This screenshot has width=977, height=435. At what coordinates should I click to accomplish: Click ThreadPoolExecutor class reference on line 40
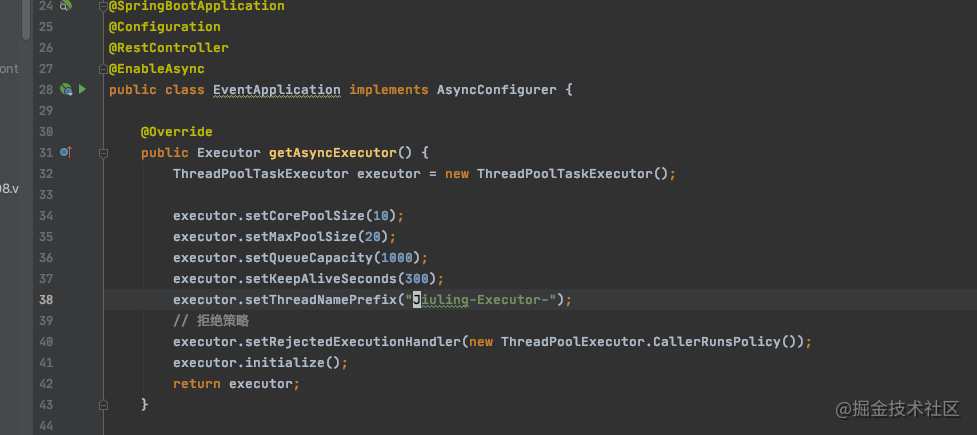point(573,342)
